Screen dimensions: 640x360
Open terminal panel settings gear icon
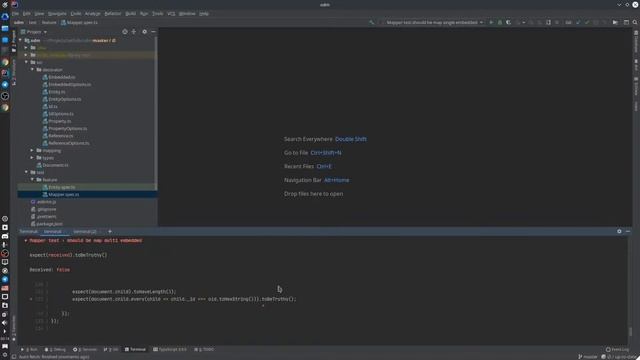pyautogui.click(x=619, y=231)
